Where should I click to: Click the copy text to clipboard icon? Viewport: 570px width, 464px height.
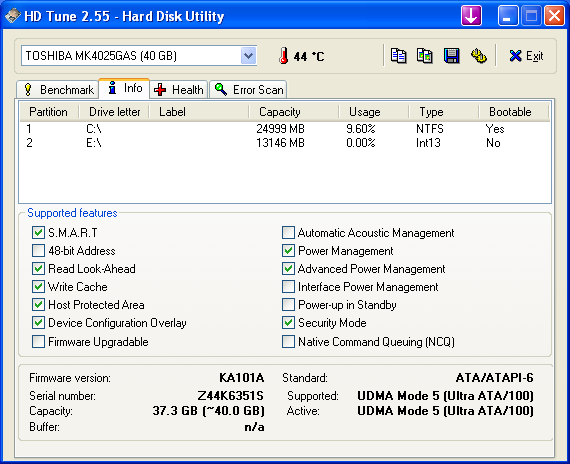398,56
